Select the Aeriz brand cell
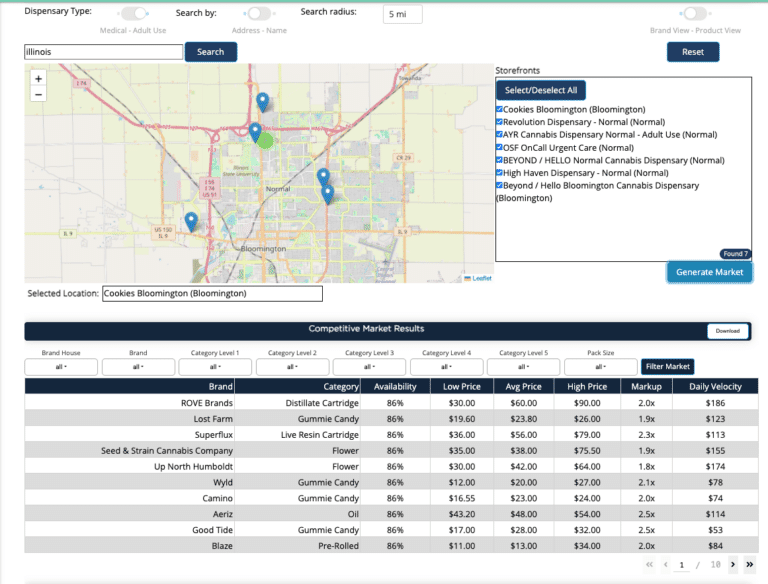The image size is (768, 584). coord(130,514)
